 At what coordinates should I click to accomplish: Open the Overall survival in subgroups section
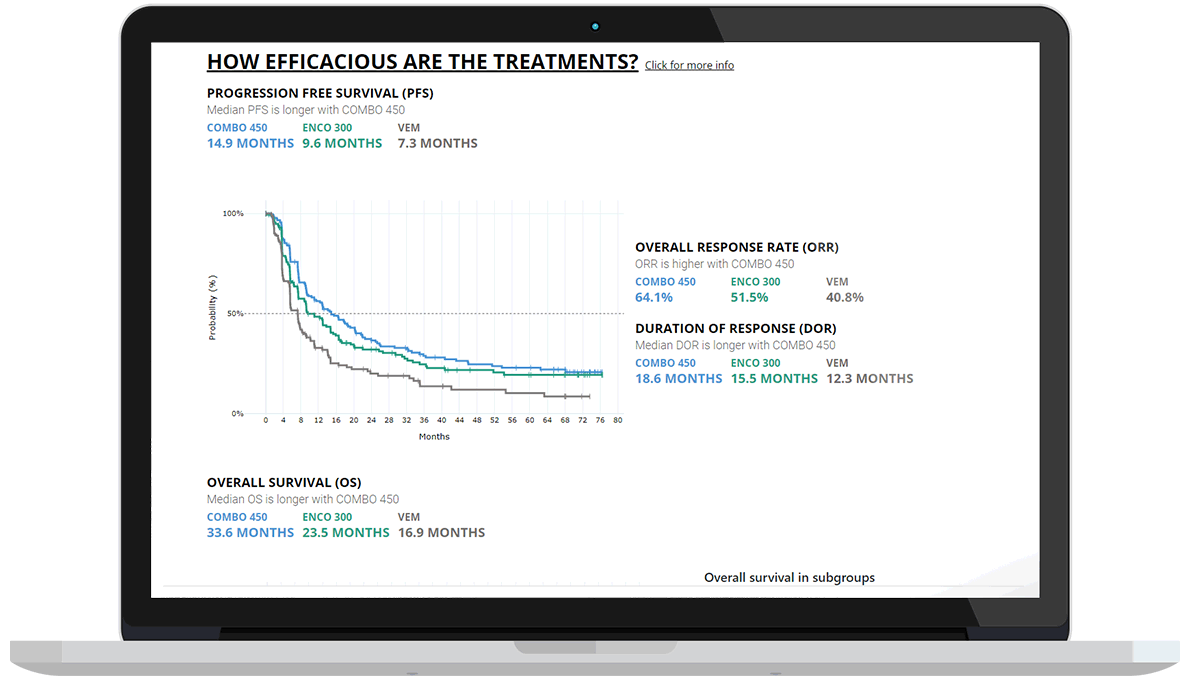789,577
